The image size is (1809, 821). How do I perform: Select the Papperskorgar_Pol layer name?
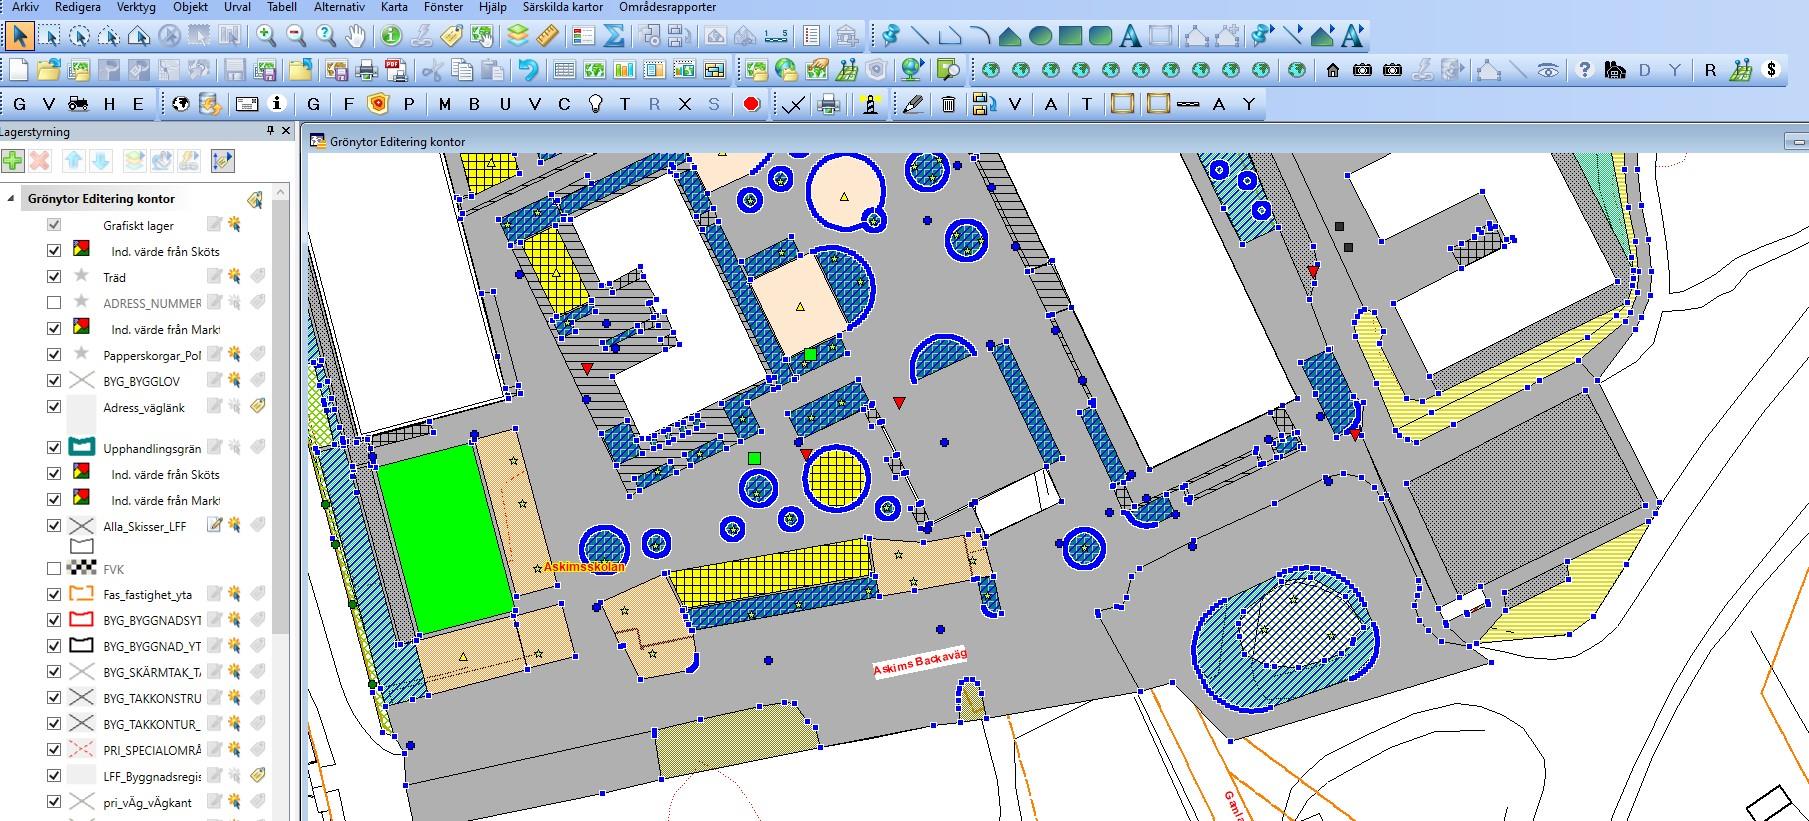(x=152, y=355)
